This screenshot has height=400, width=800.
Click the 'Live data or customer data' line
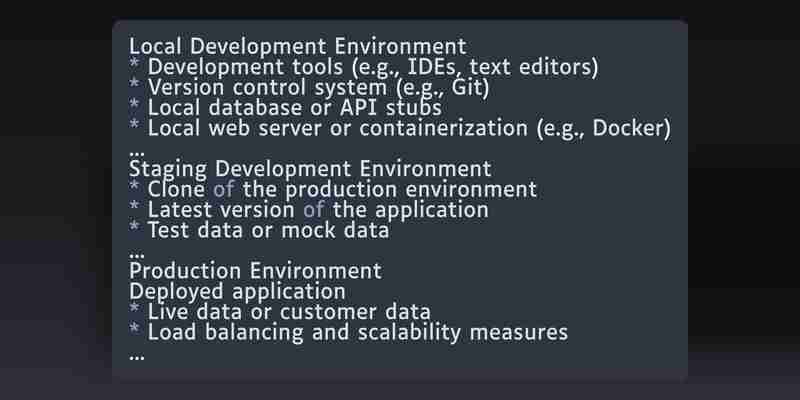point(280,312)
